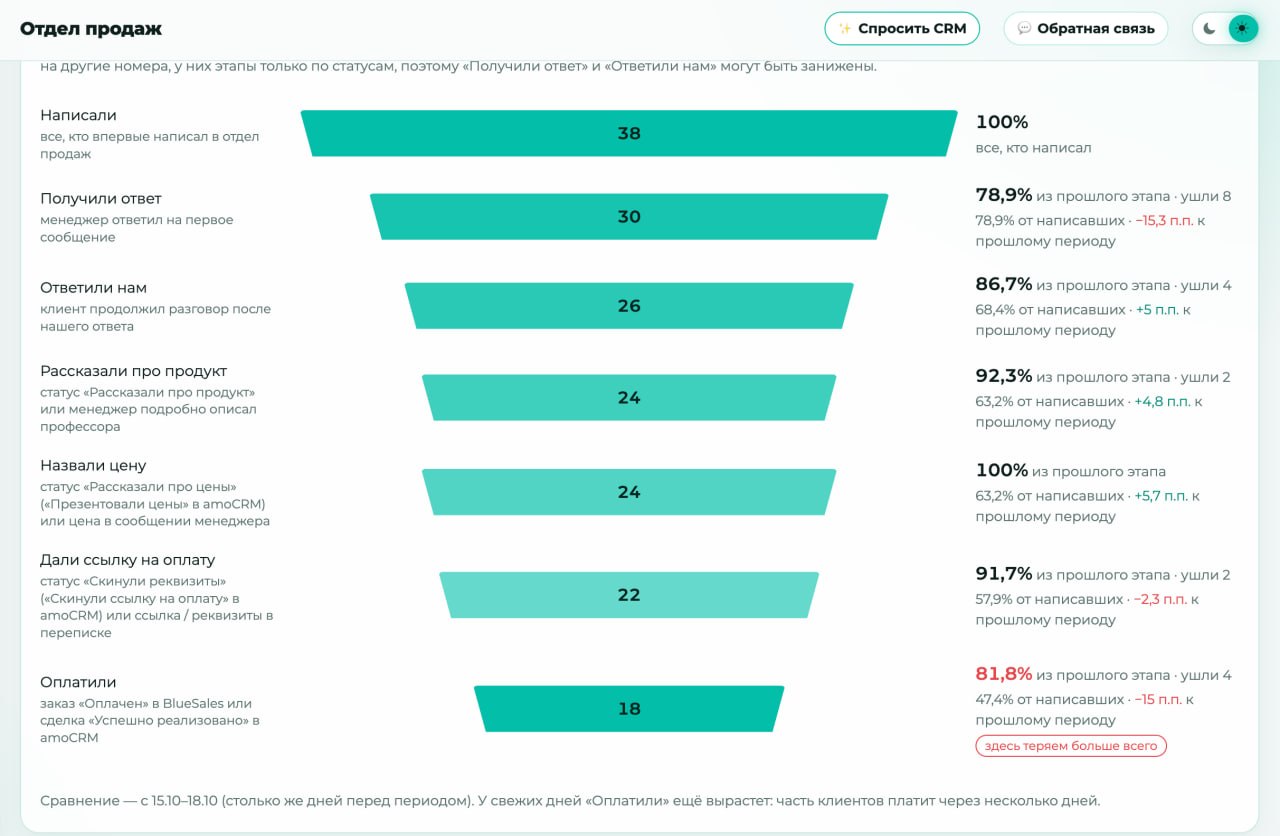This screenshot has height=836, width=1280.
Task: Click the Отдел продаж page title
Action: point(91,29)
